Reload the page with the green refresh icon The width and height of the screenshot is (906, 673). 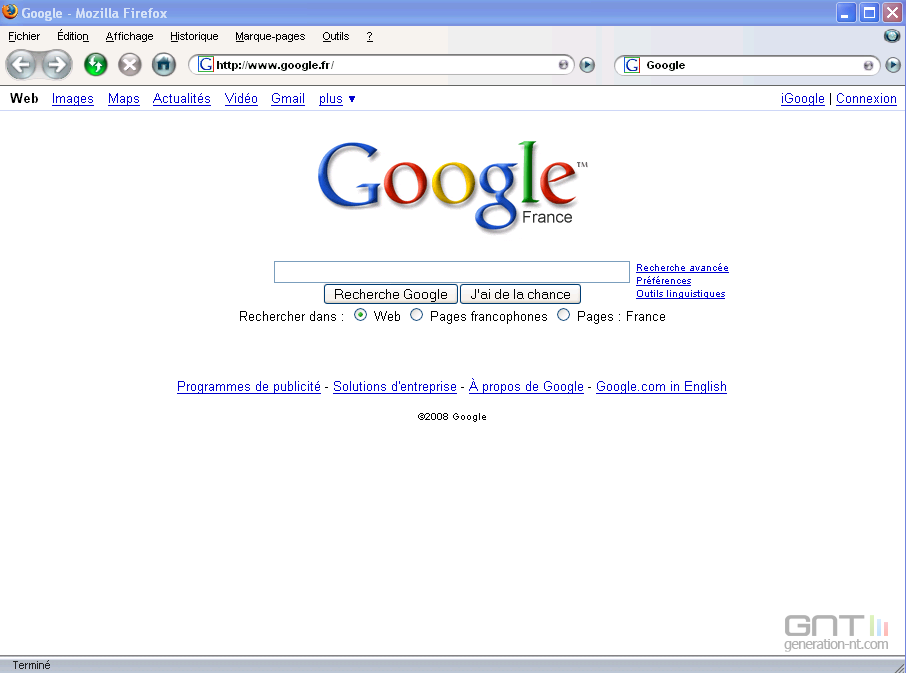[x=95, y=65]
